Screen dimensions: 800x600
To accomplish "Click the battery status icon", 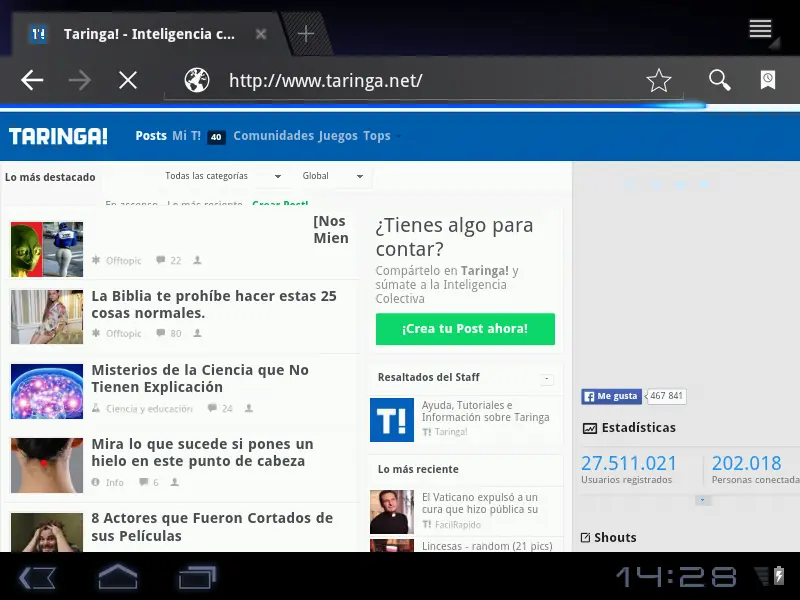I will coord(779,577).
